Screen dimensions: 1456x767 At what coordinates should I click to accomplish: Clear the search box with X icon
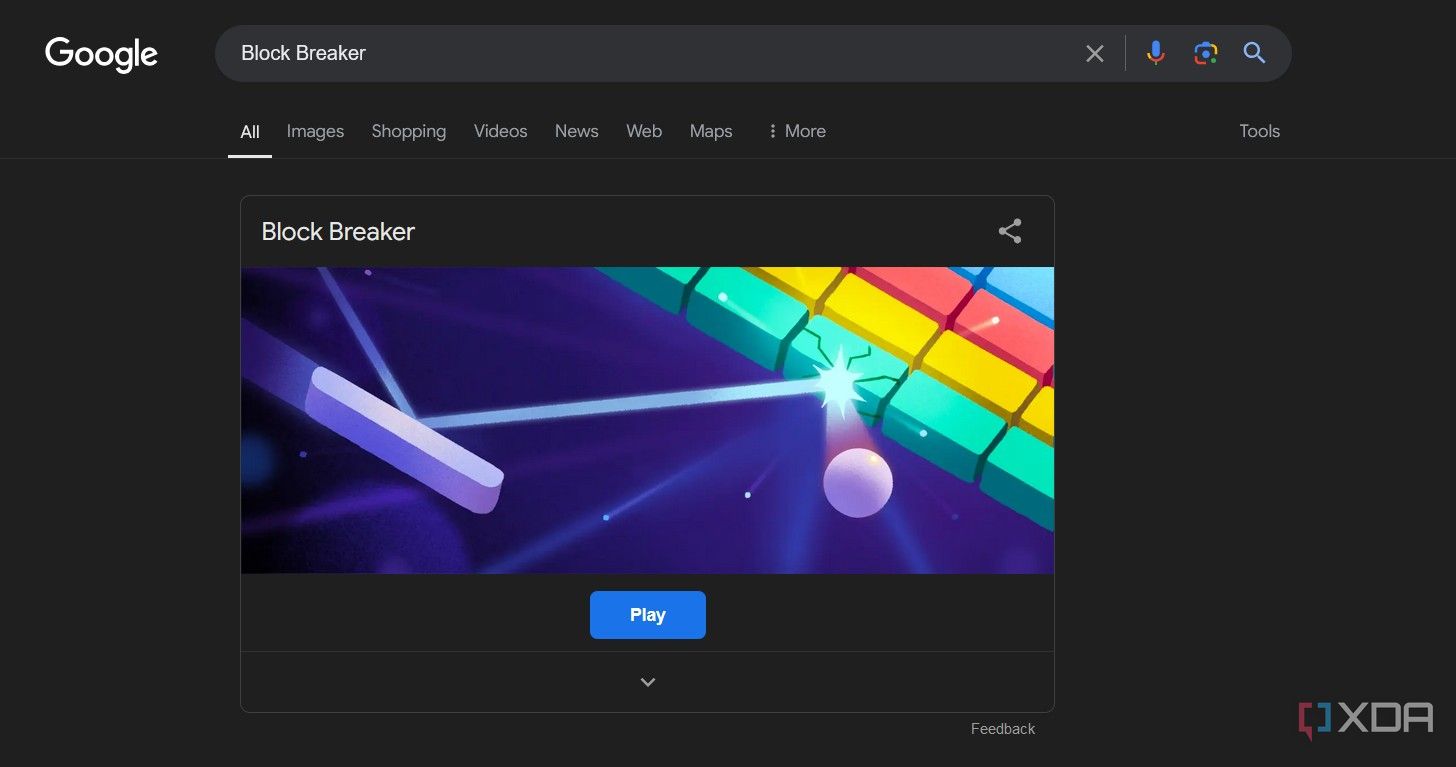1095,53
